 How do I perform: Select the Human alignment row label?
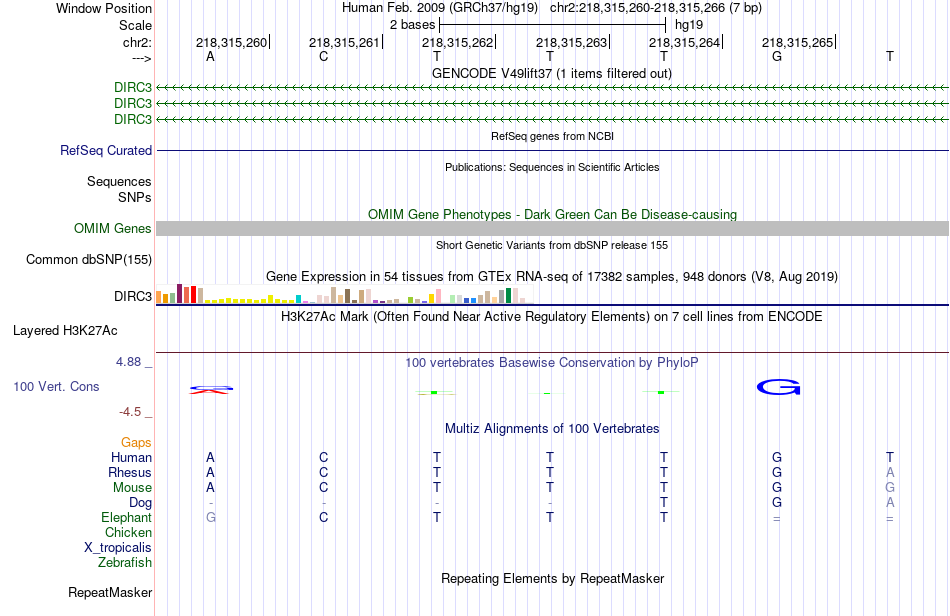point(131,457)
